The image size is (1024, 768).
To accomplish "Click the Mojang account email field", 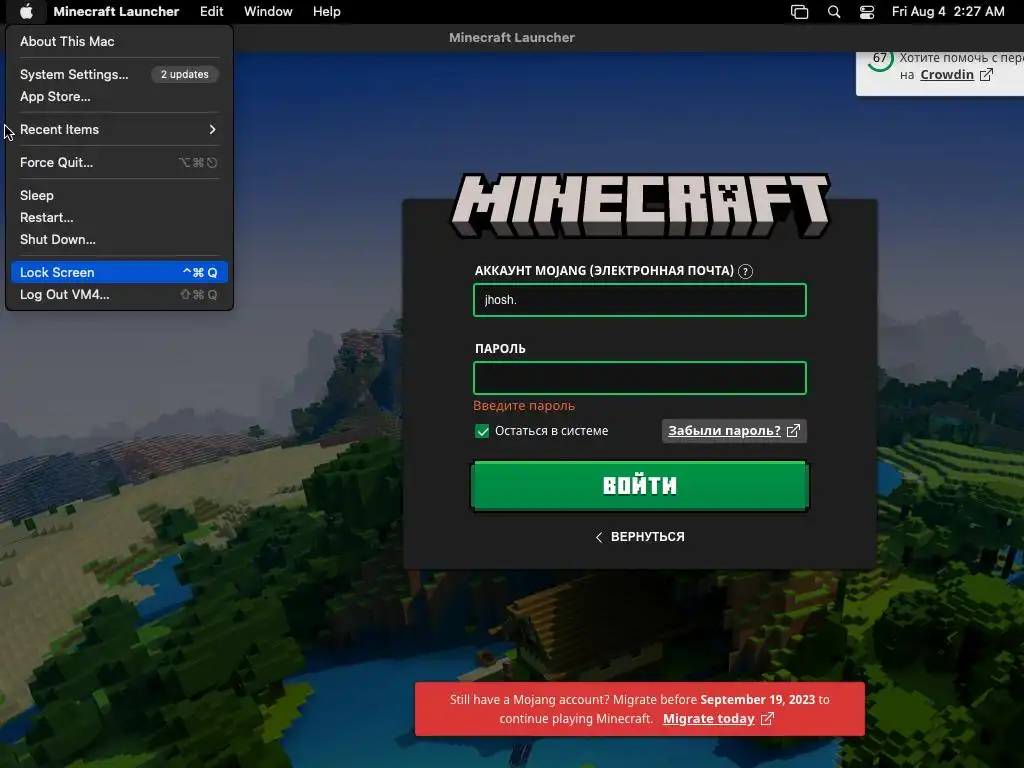I will [x=640, y=300].
